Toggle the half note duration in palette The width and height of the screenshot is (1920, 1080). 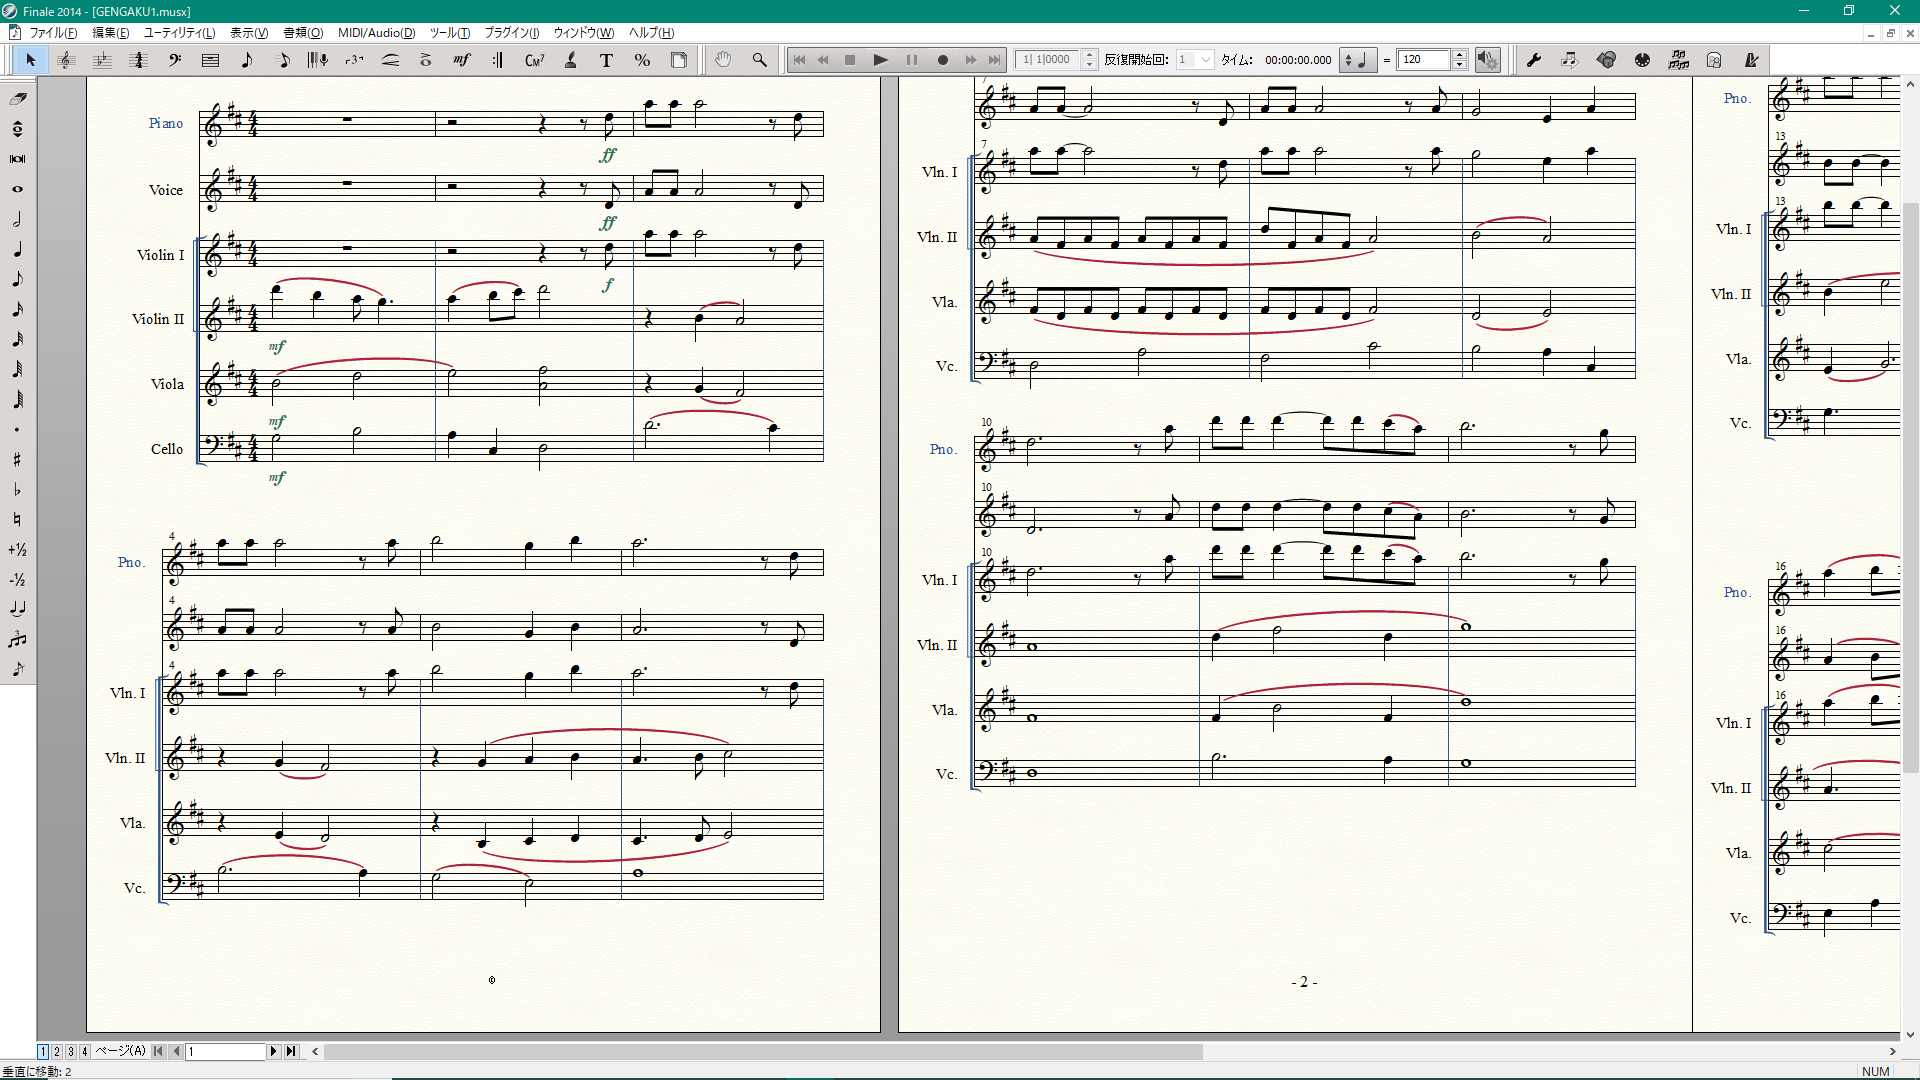pos(17,219)
